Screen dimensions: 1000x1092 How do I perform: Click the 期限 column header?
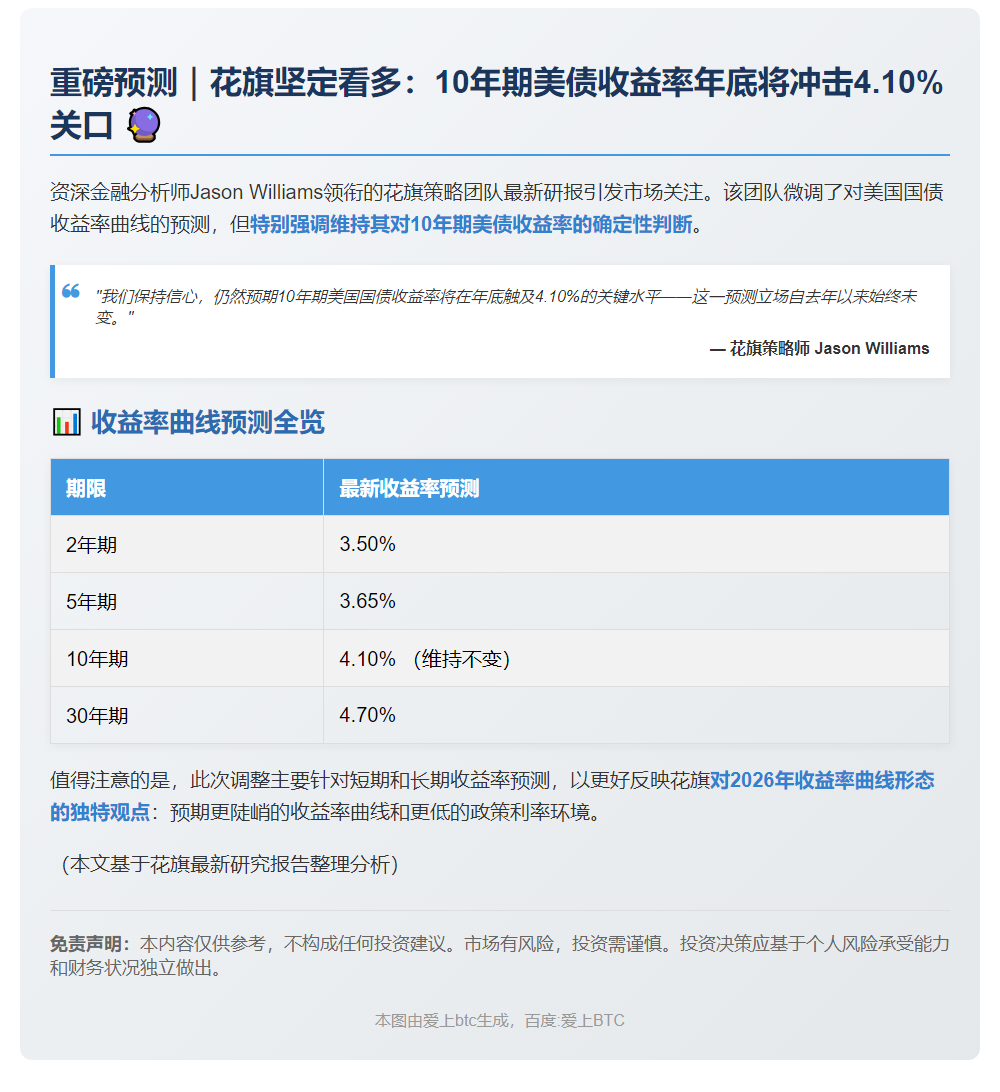coord(86,488)
